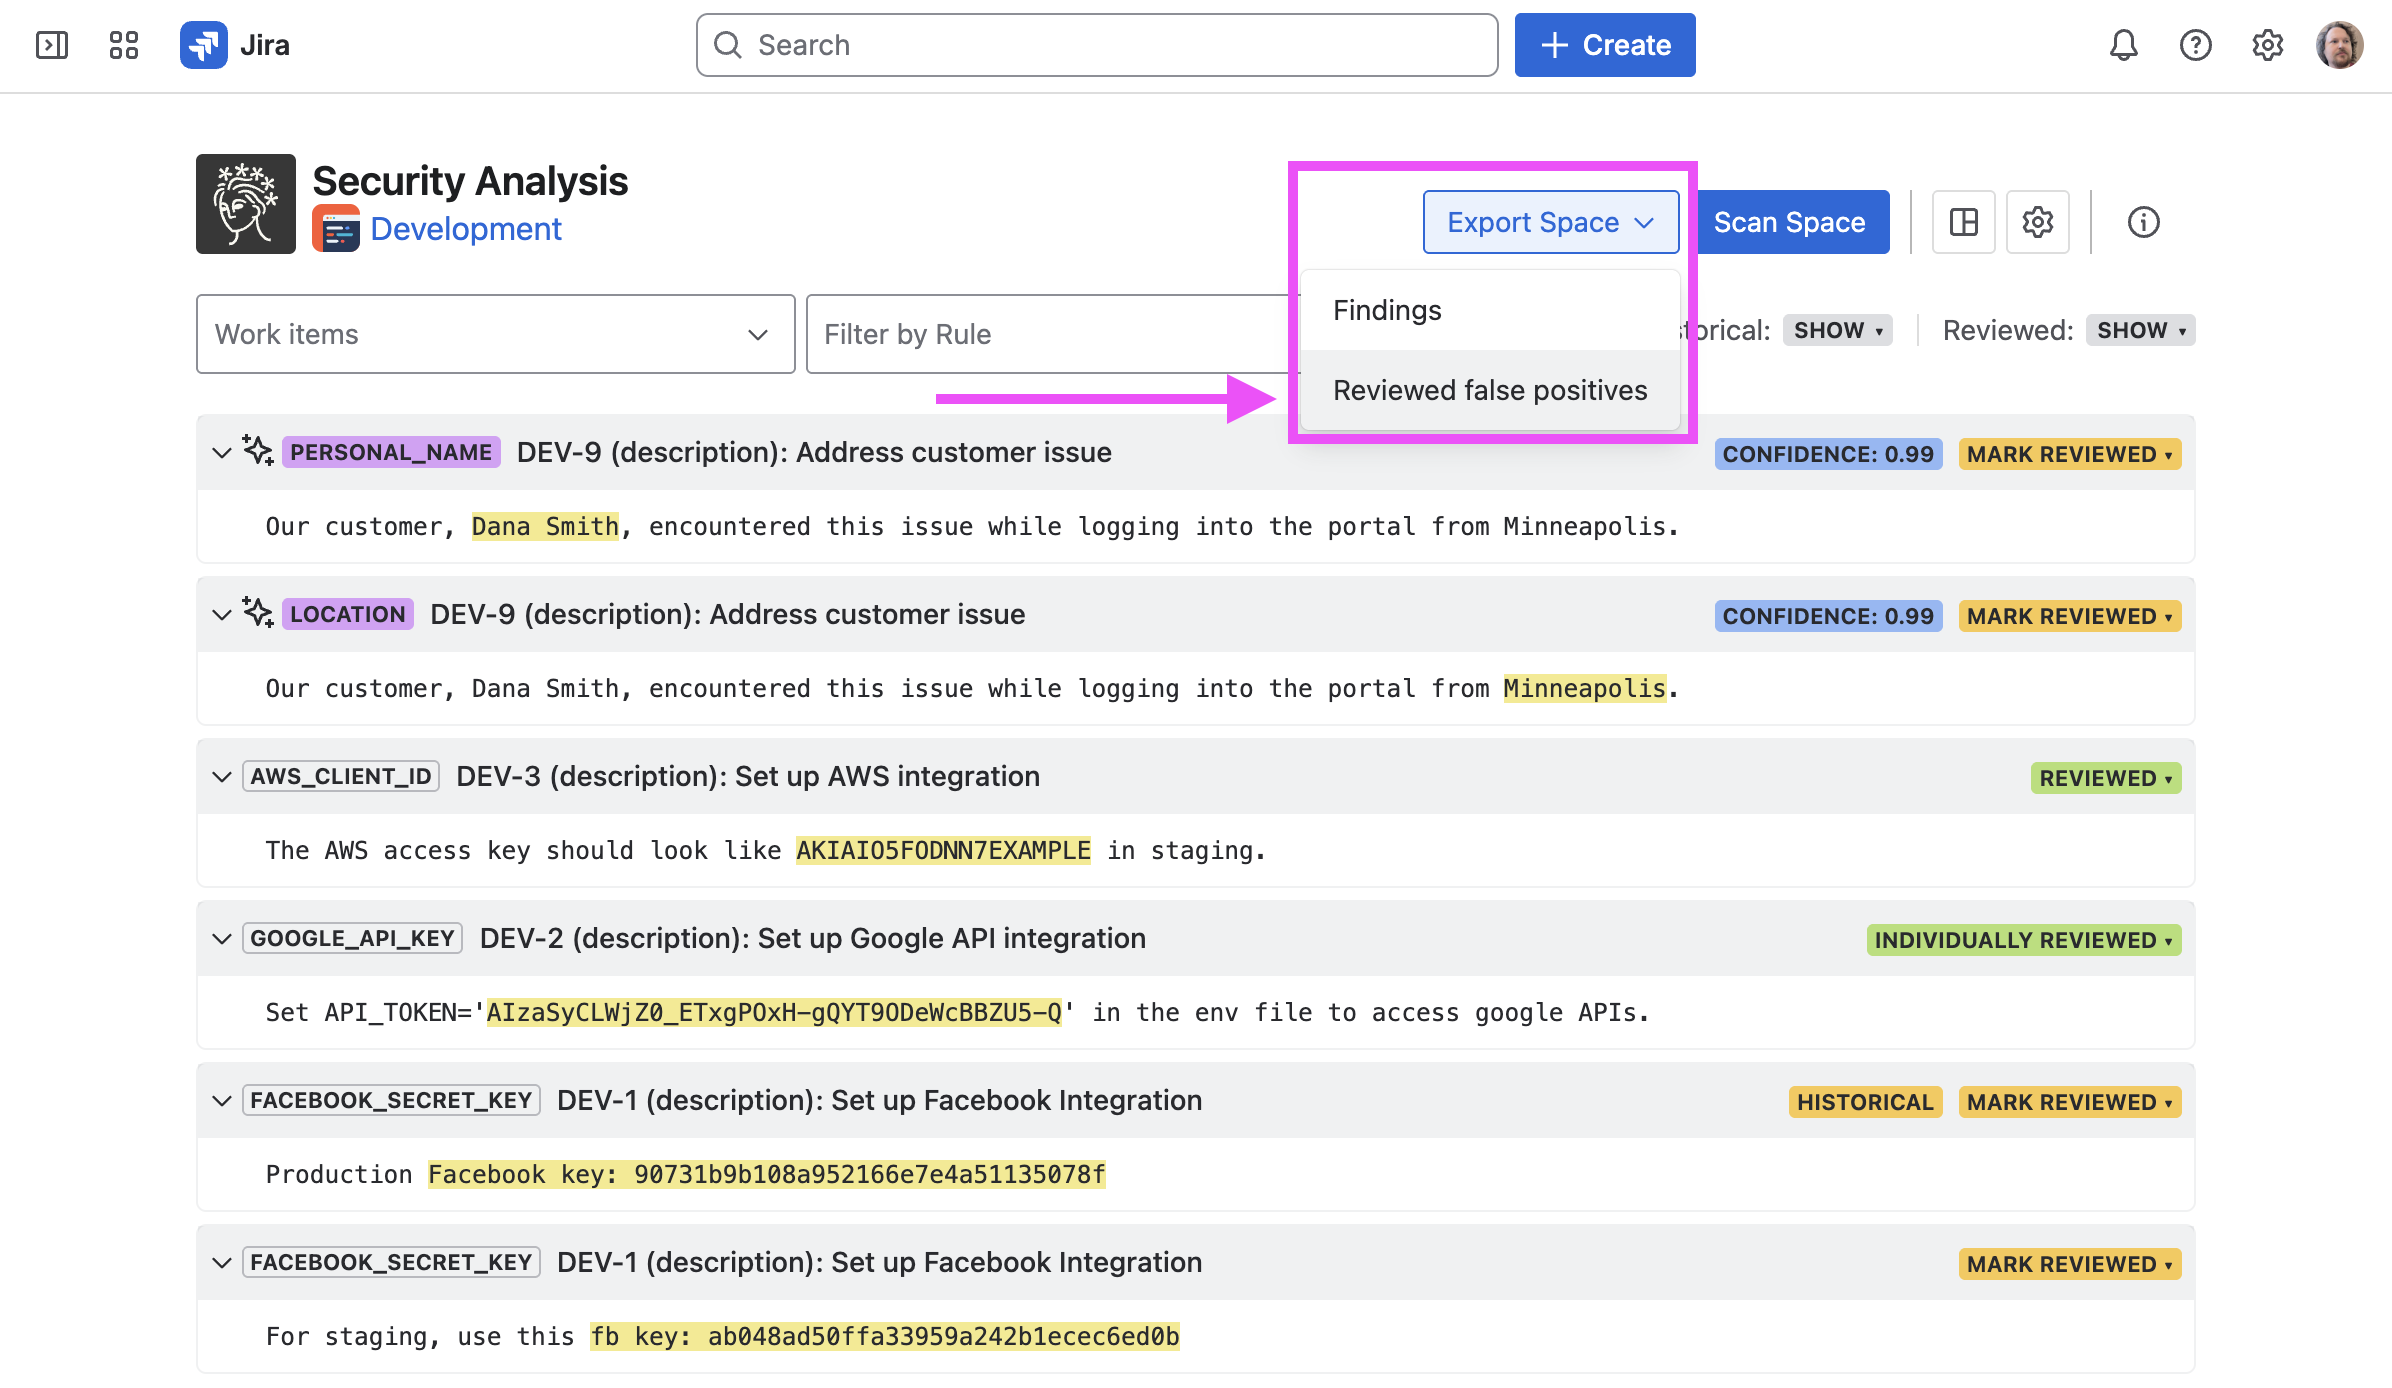Open the Development project link
Viewport: 2392px width, 1388px height.
click(466, 229)
